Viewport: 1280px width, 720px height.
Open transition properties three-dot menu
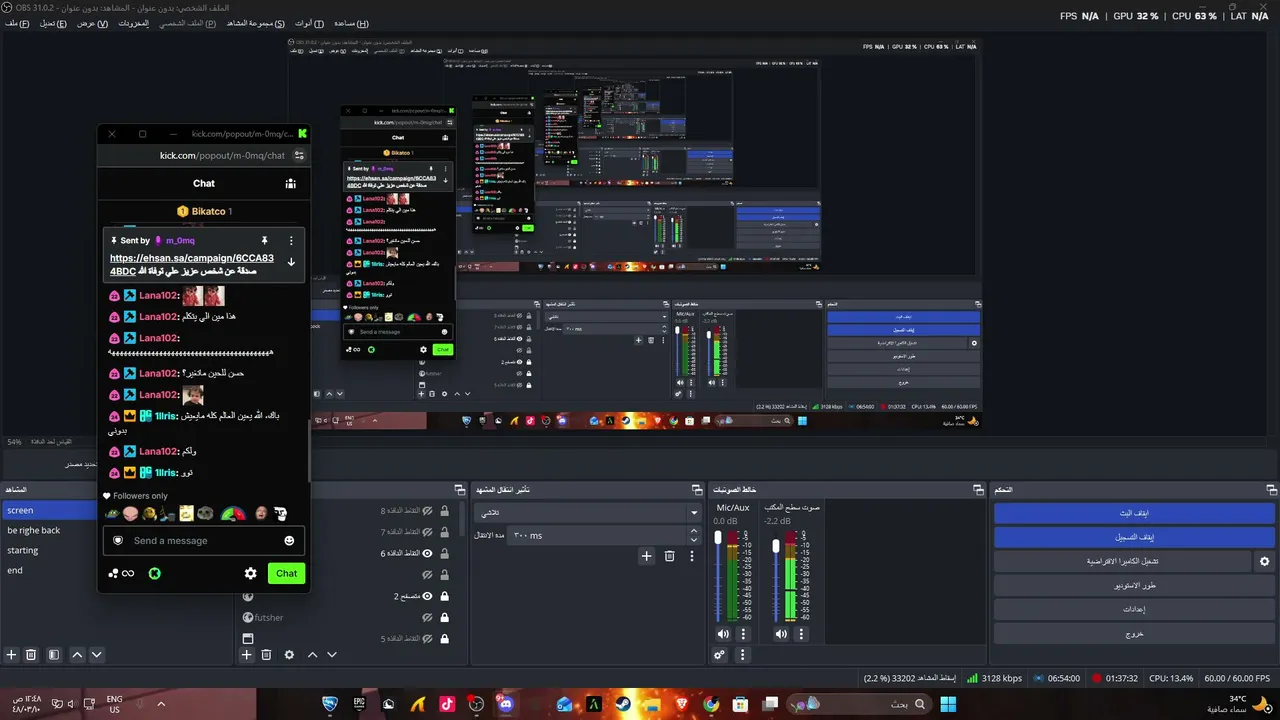pyautogui.click(x=691, y=556)
